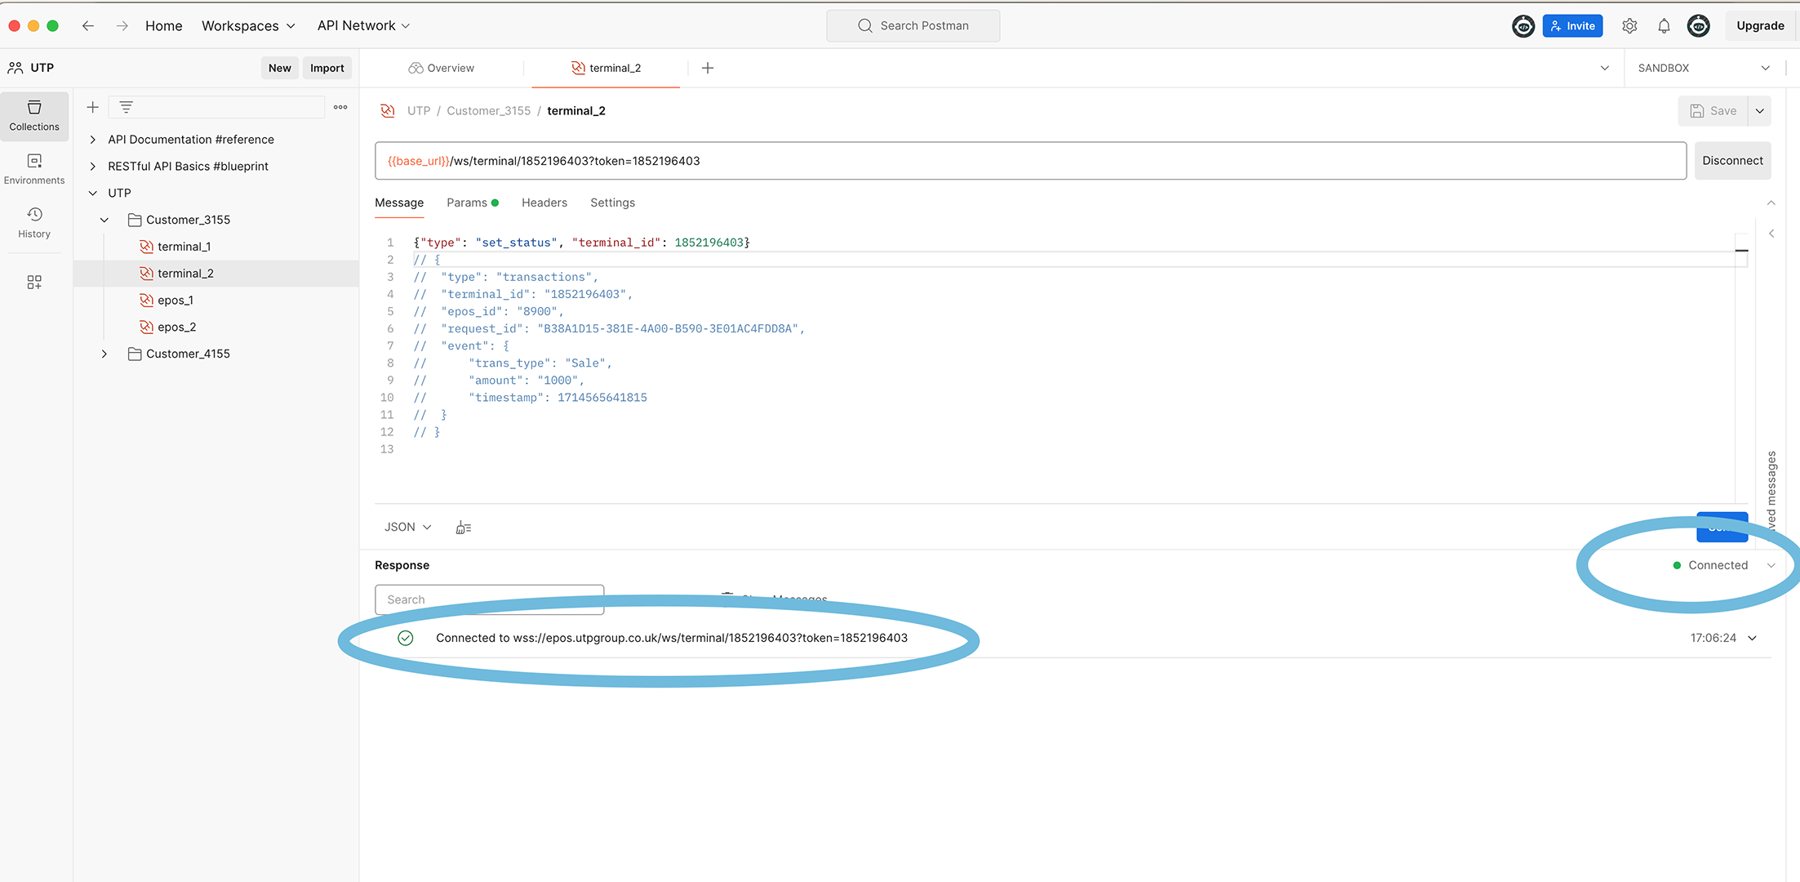Open the Collections sidebar panel
The image size is (1800, 882).
tap(34, 114)
